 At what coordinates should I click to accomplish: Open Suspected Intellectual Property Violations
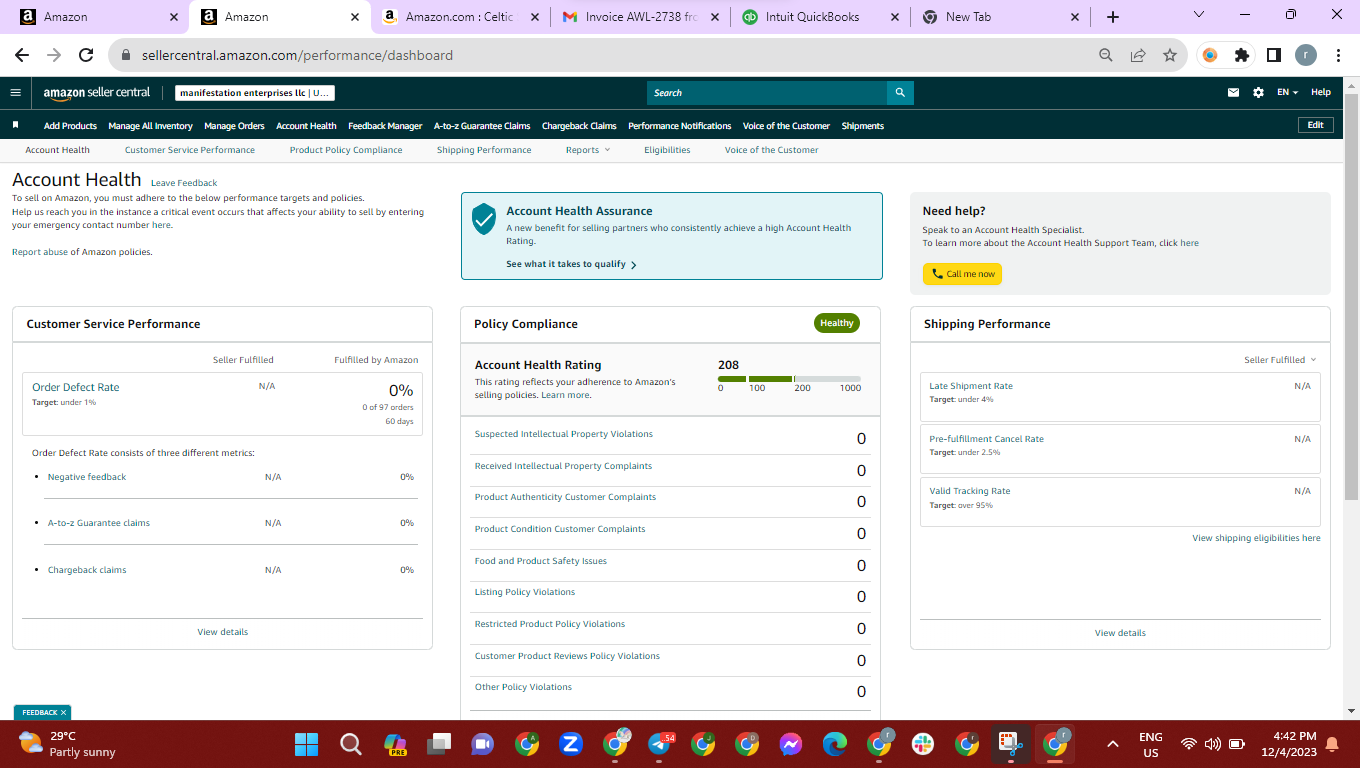(563, 434)
